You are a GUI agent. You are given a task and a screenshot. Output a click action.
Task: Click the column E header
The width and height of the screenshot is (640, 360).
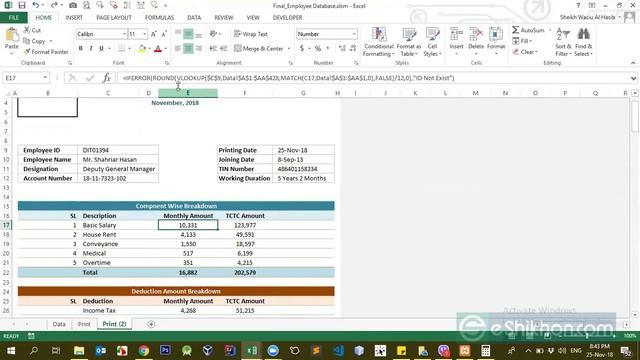(x=188, y=93)
